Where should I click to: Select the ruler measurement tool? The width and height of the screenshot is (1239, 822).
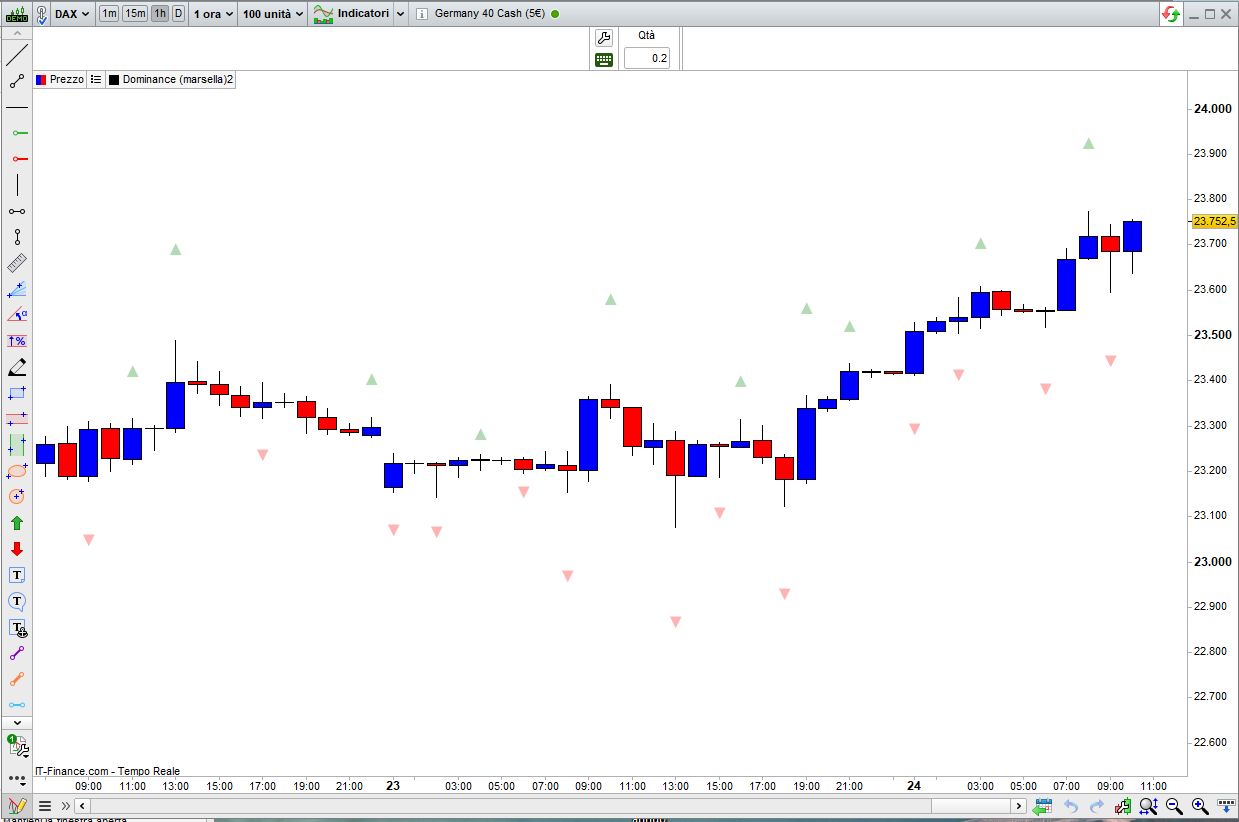point(17,263)
